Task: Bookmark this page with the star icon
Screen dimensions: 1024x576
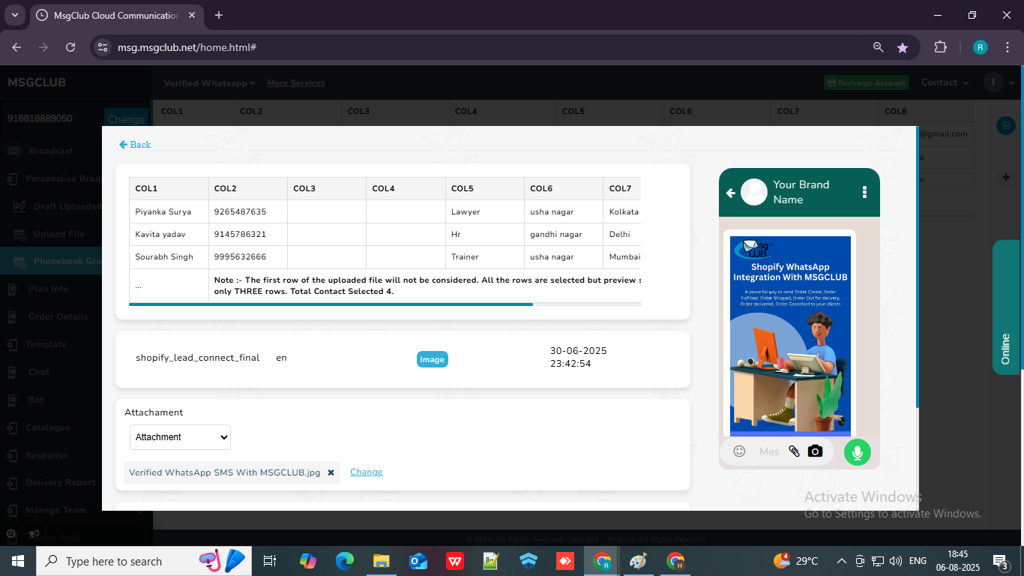Action: click(x=903, y=47)
